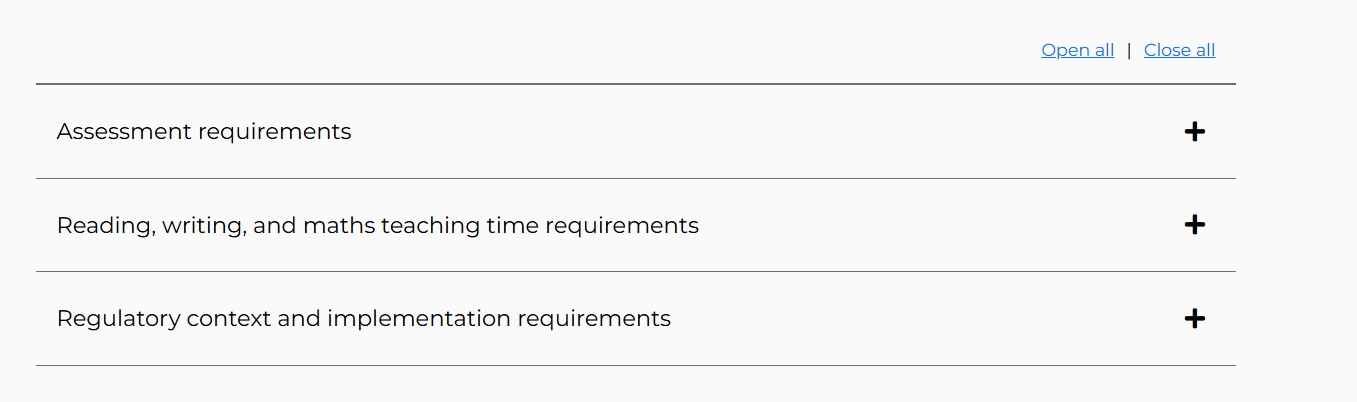
Task: Toggle the maths teaching time requirements panel
Action: click(x=635, y=225)
